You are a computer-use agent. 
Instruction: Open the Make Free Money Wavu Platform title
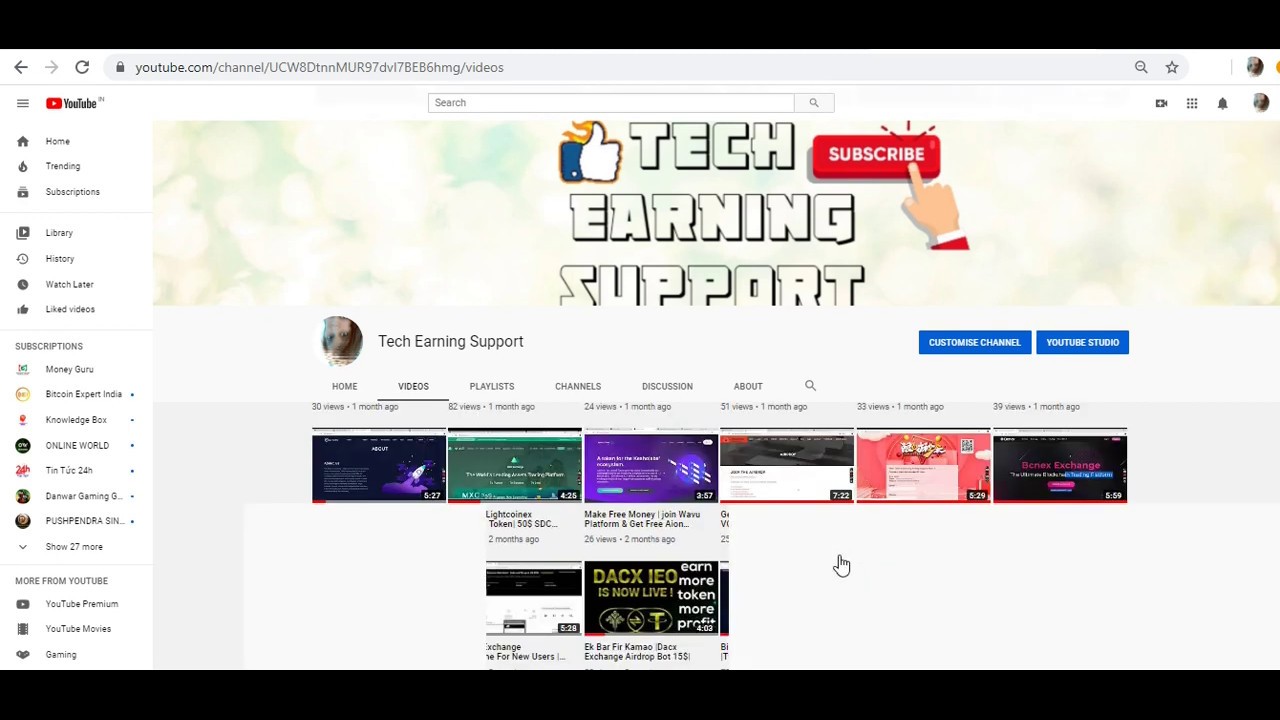(x=643, y=519)
